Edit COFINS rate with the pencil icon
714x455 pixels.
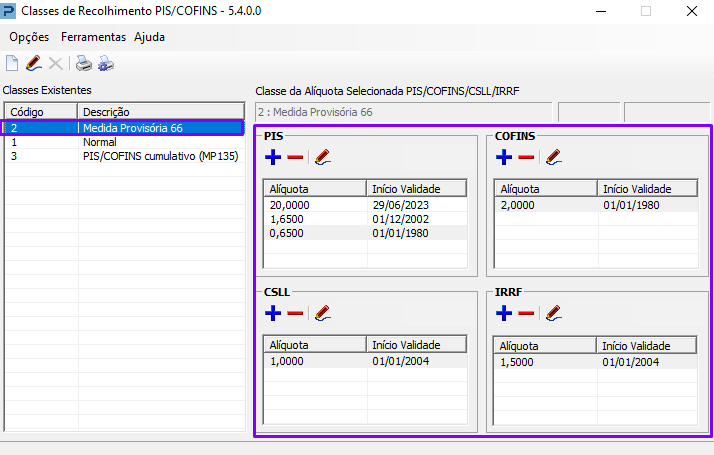[553, 157]
